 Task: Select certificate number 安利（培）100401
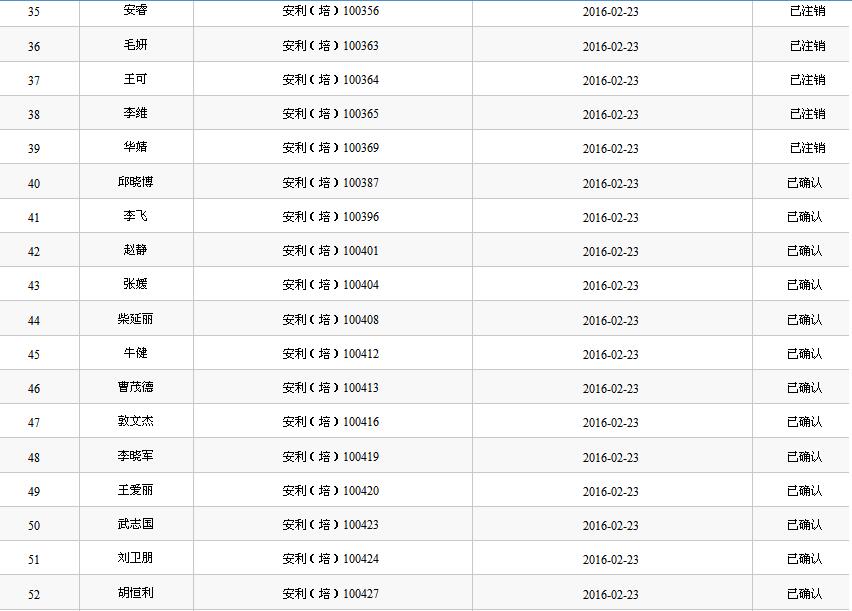330,251
